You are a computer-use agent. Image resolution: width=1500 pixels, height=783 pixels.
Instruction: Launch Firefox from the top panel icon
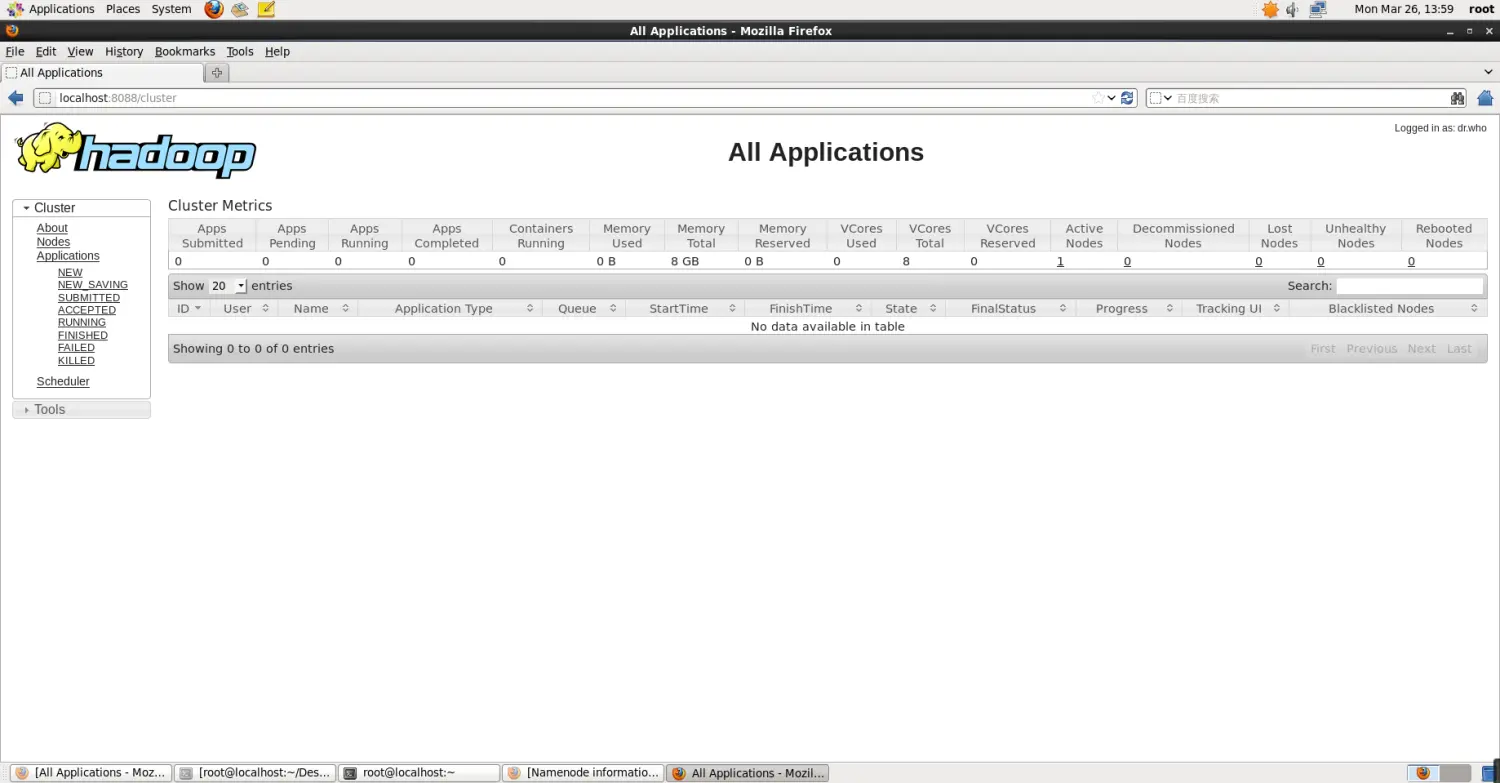click(214, 9)
